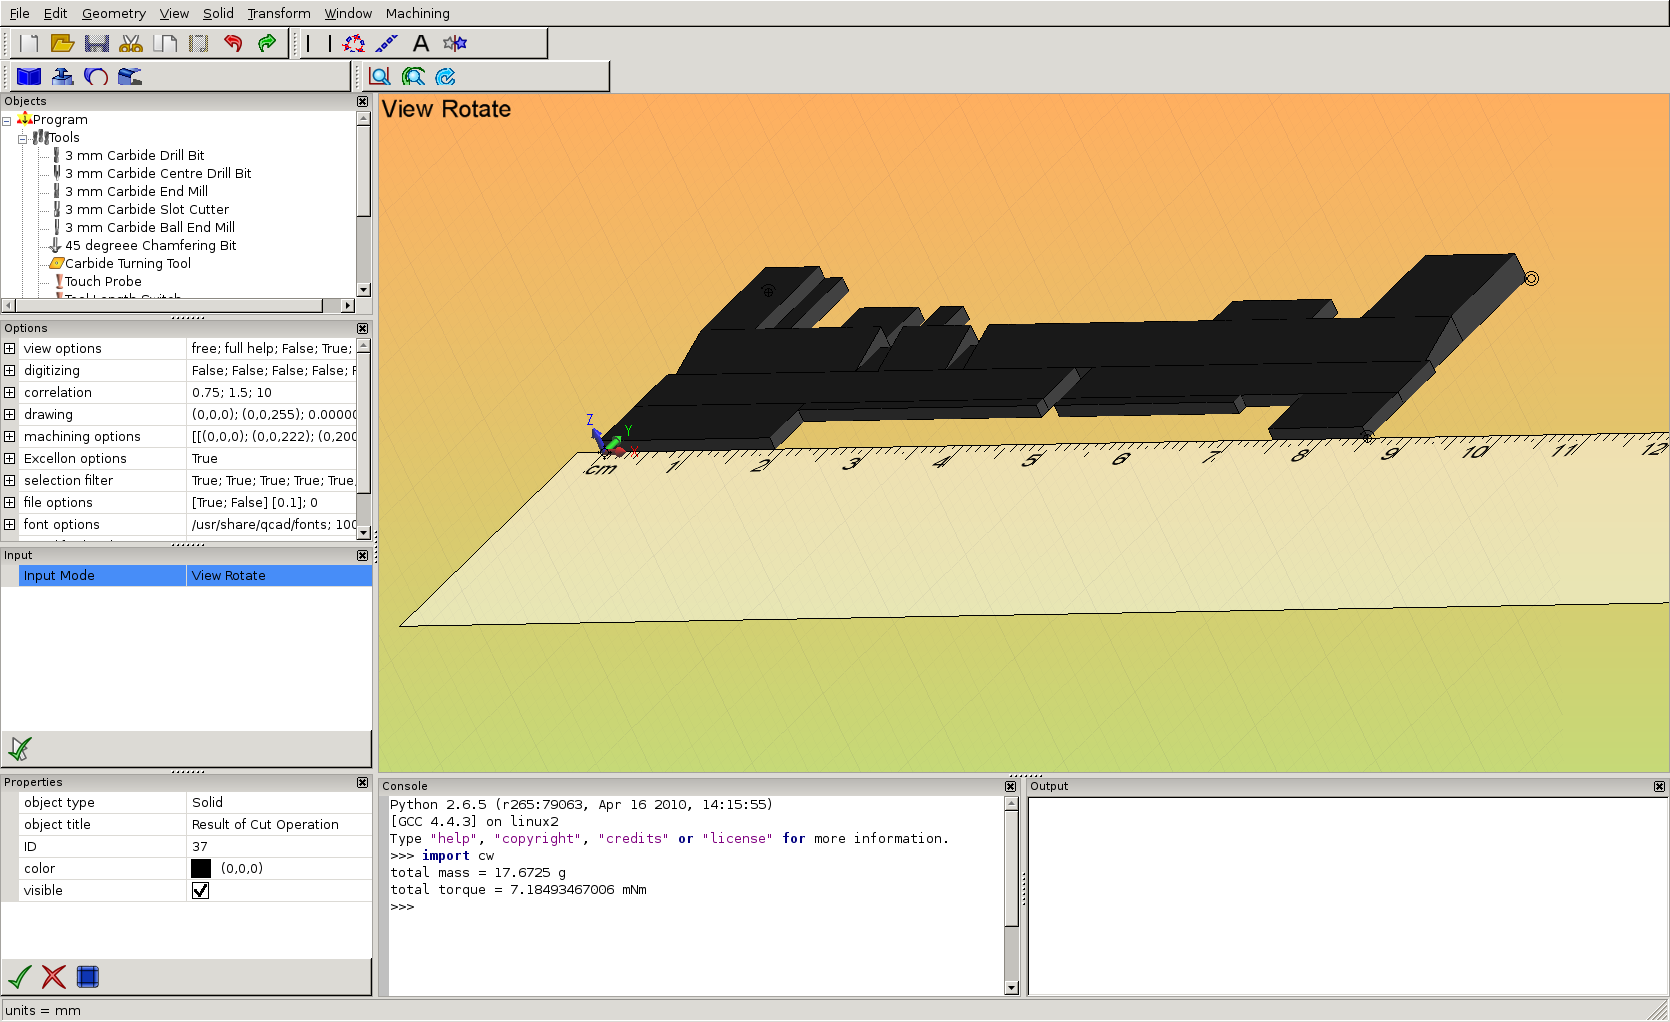Click the view rotate blue arrow icon
The width and height of the screenshot is (1670, 1022).
point(446,76)
